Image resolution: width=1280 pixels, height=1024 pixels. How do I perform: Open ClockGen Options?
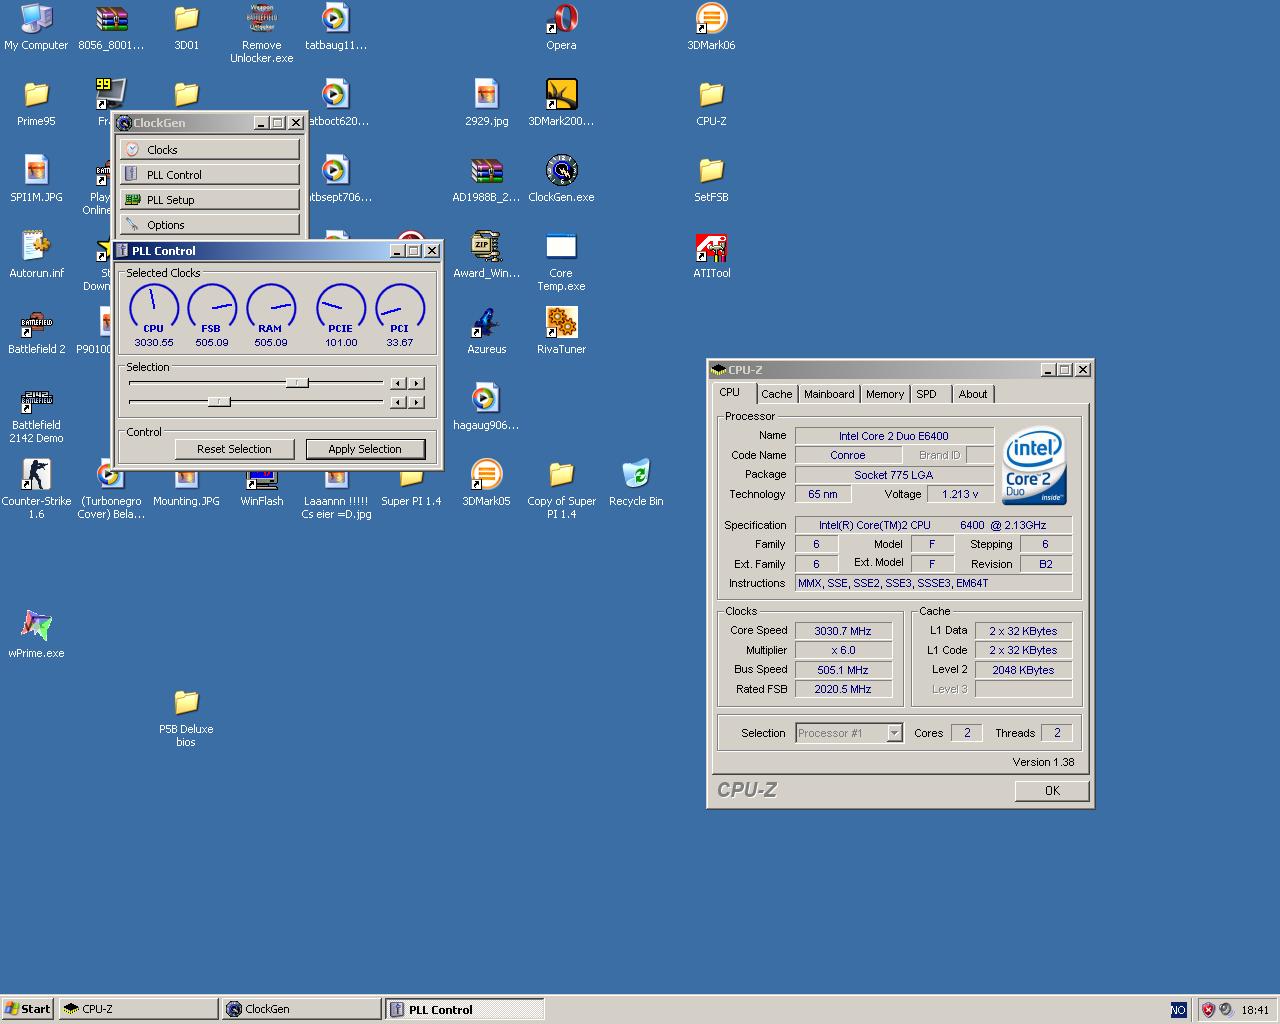(210, 224)
